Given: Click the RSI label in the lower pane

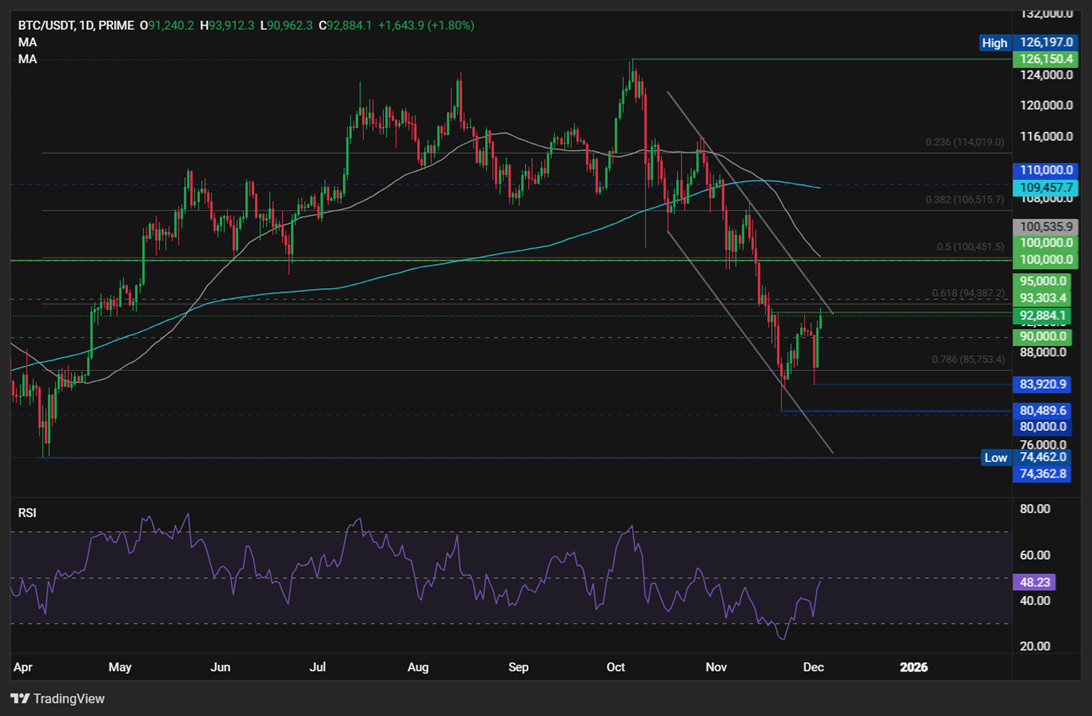Looking at the screenshot, I should (26, 512).
